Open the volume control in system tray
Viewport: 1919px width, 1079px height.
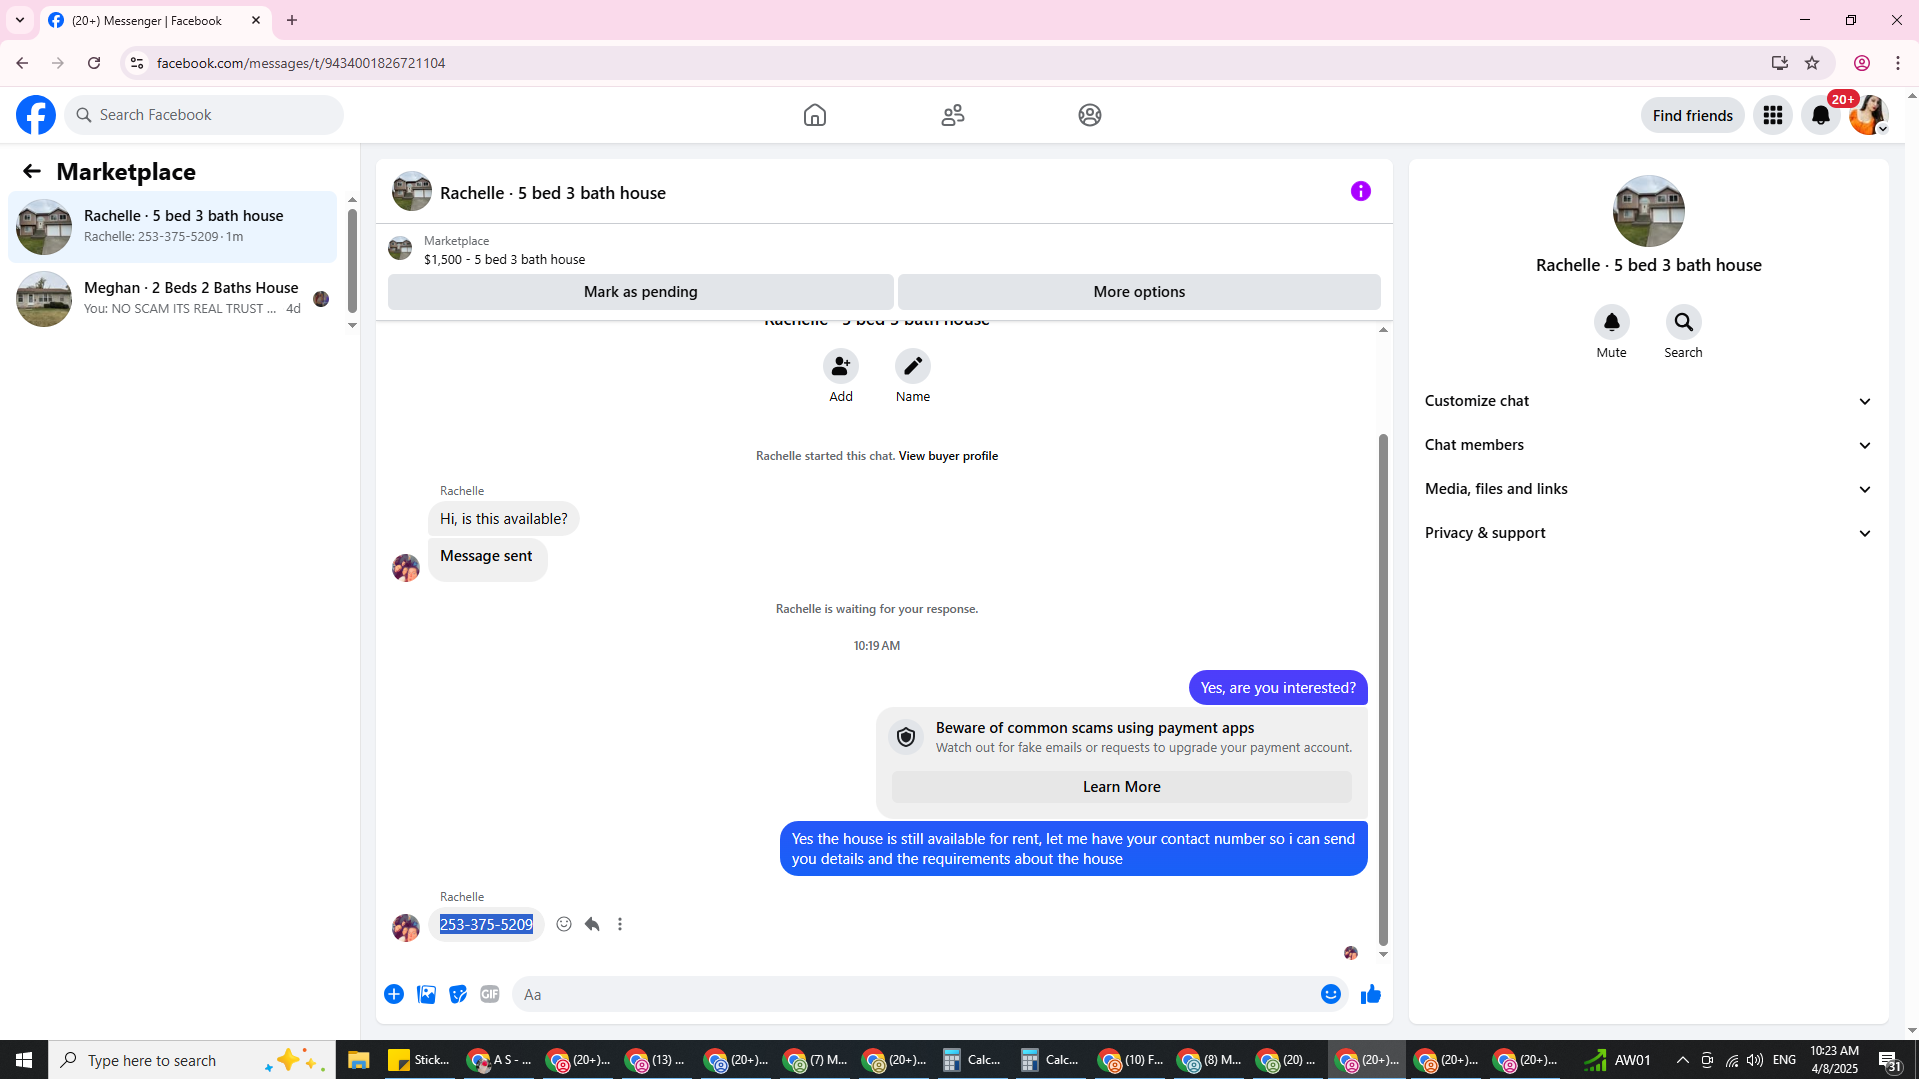click(1755, 1060)
